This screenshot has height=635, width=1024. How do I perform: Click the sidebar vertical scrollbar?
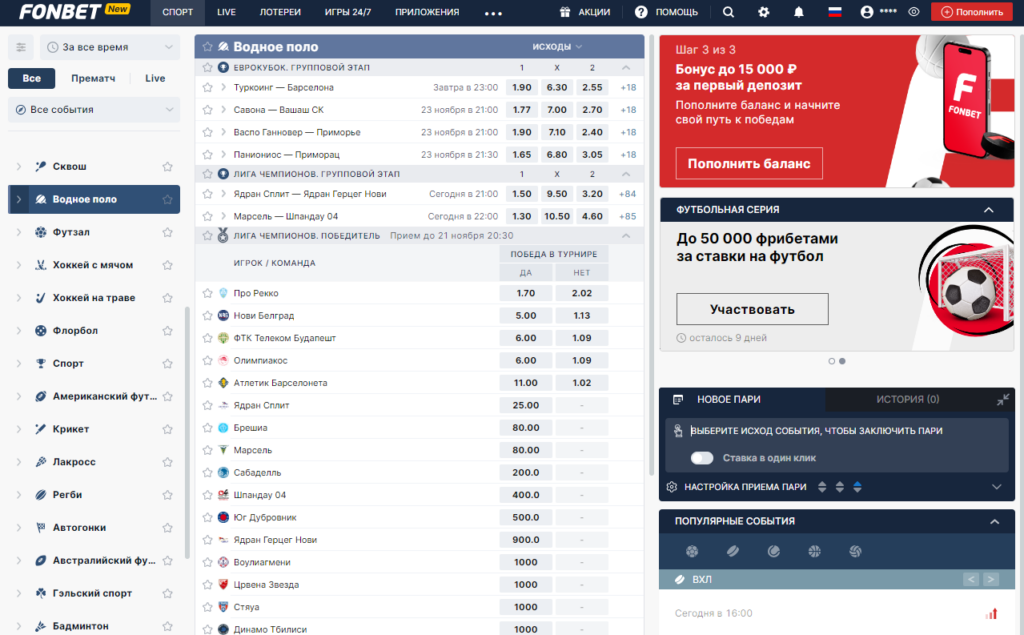click(x=187, y=432)
